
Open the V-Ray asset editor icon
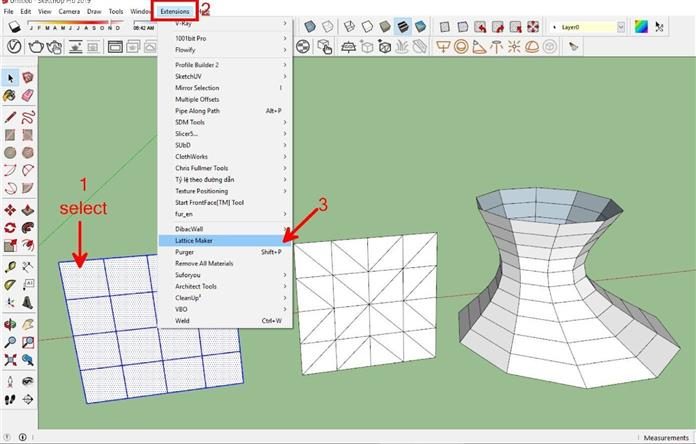click(x=14, y=46)
